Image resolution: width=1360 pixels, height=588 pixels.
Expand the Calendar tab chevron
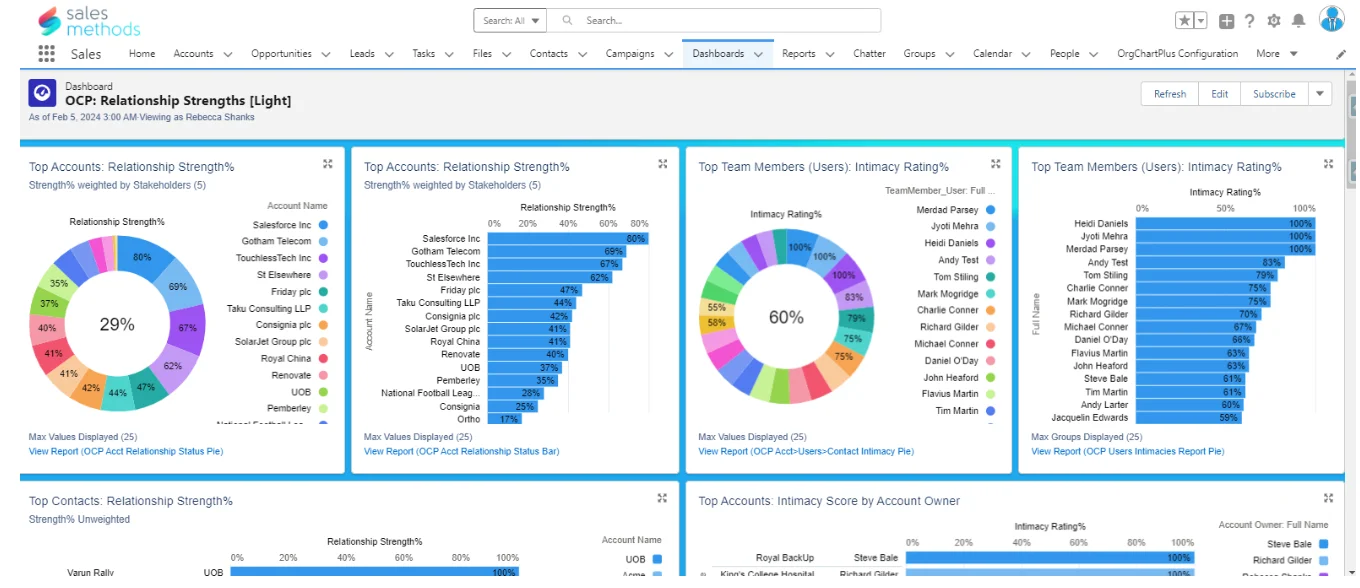1027,54
